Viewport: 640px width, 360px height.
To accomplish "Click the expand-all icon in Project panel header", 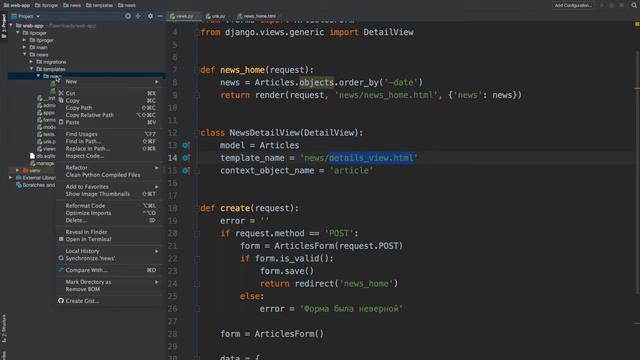I will pyautogui.click(x=138, y=16).
